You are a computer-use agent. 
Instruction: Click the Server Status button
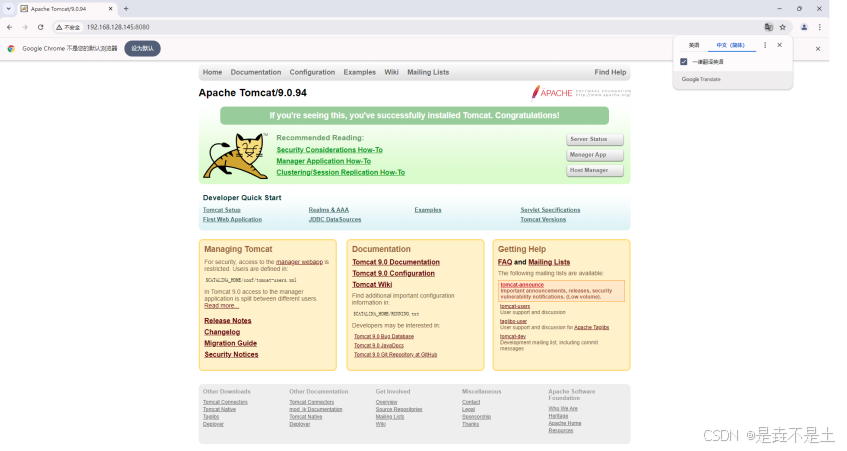595,139
